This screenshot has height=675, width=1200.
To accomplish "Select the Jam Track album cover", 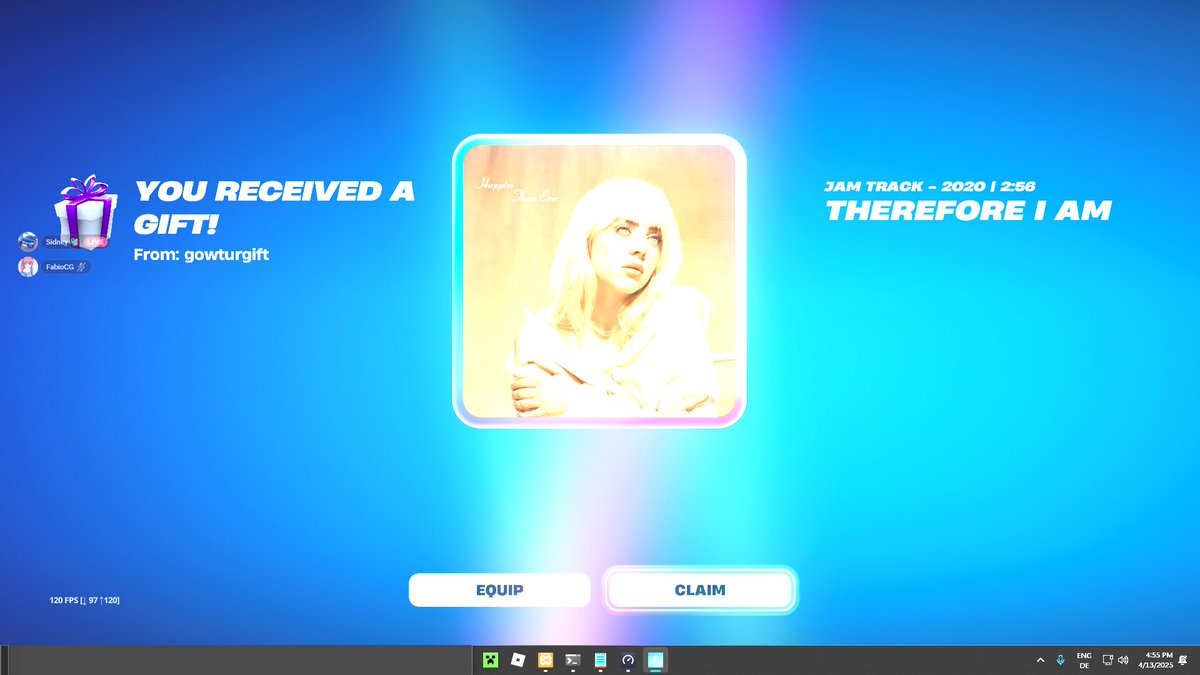I will tap(599, 281).
